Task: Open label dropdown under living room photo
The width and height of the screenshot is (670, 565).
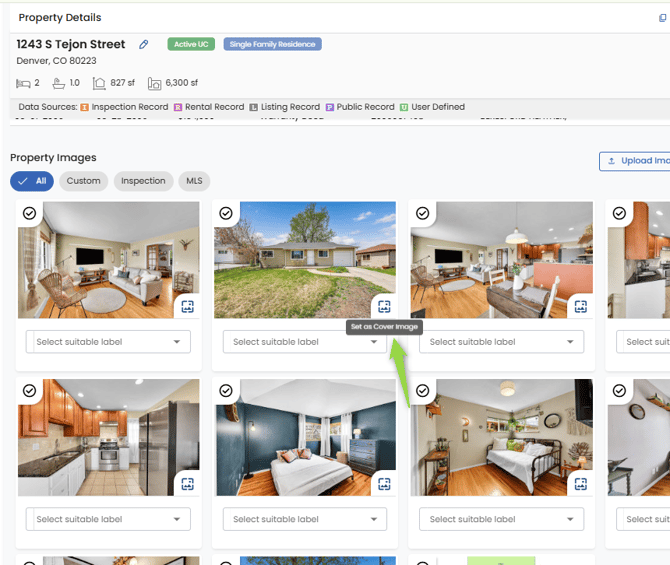Action: pyautogui.click(x=107, y=342)
